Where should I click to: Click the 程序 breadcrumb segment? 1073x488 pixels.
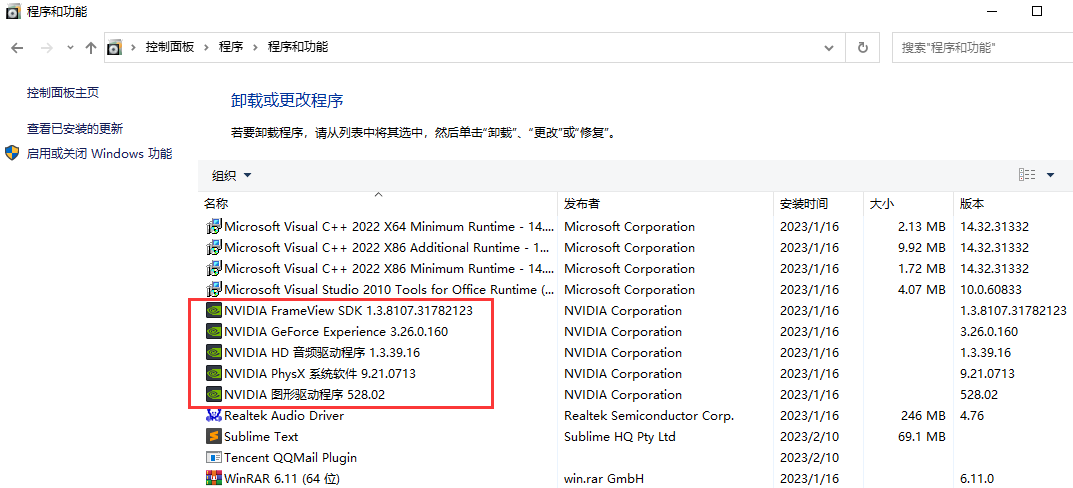tap(231, 47)
